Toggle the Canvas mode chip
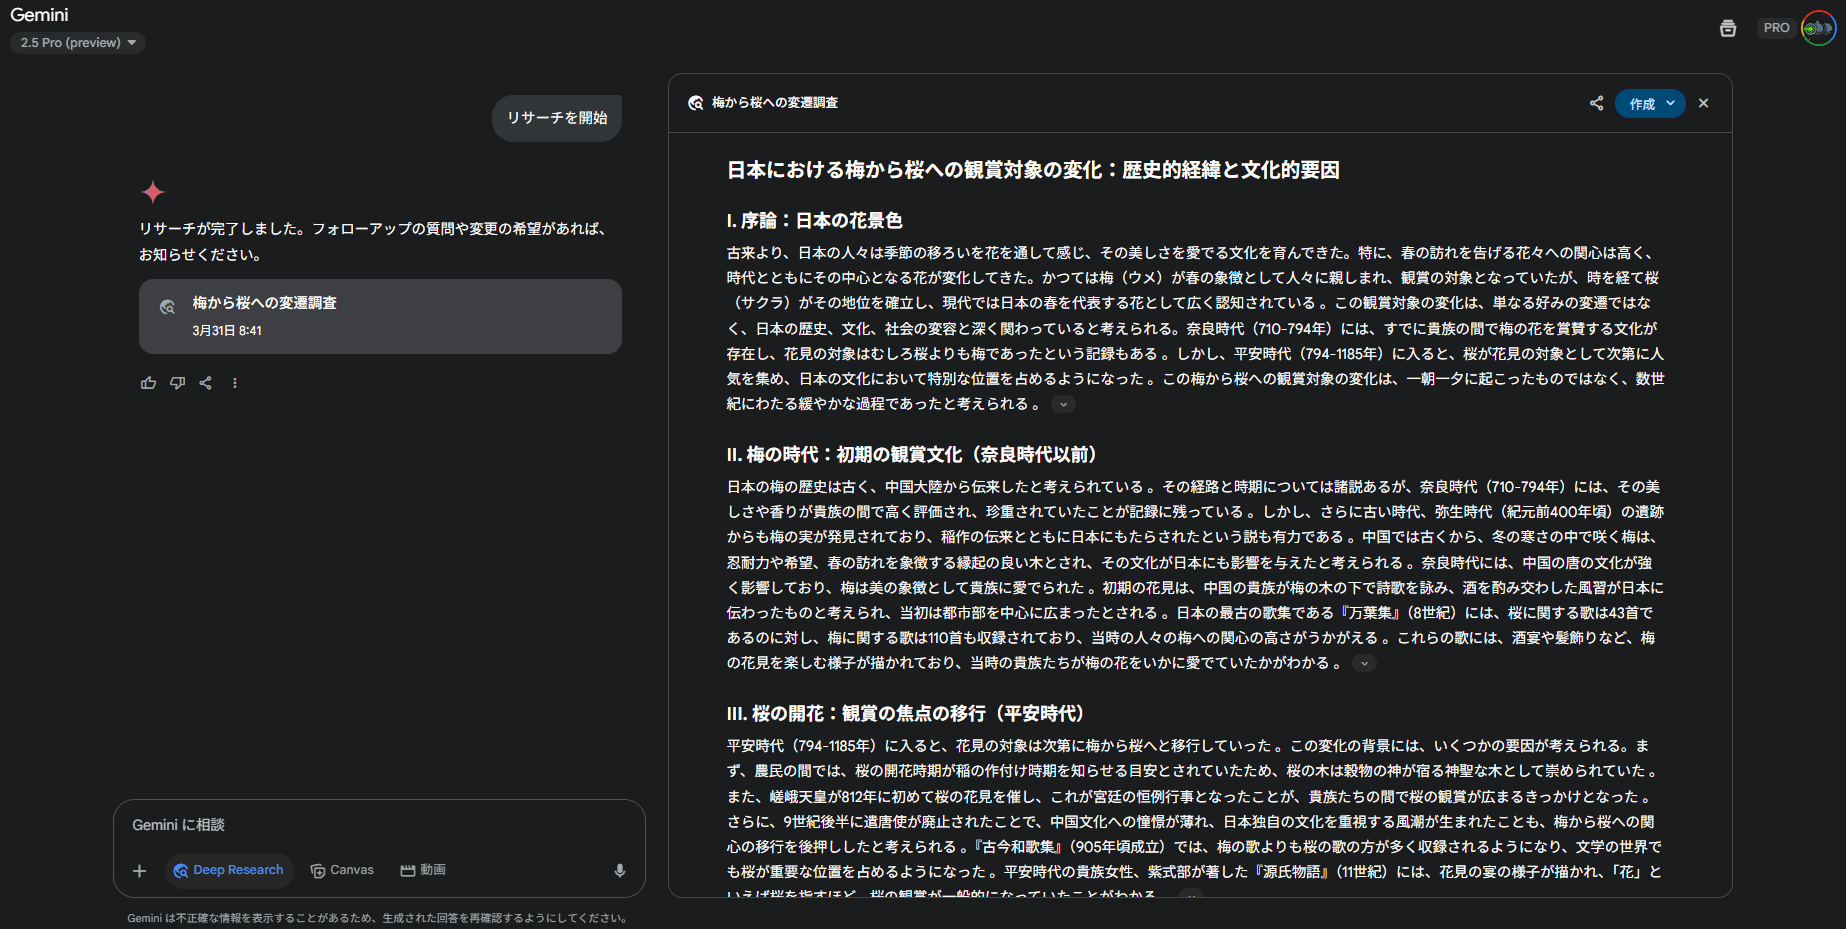This screenshot has height=929, width=1846. pyautogui.click(x=342, y=871)
